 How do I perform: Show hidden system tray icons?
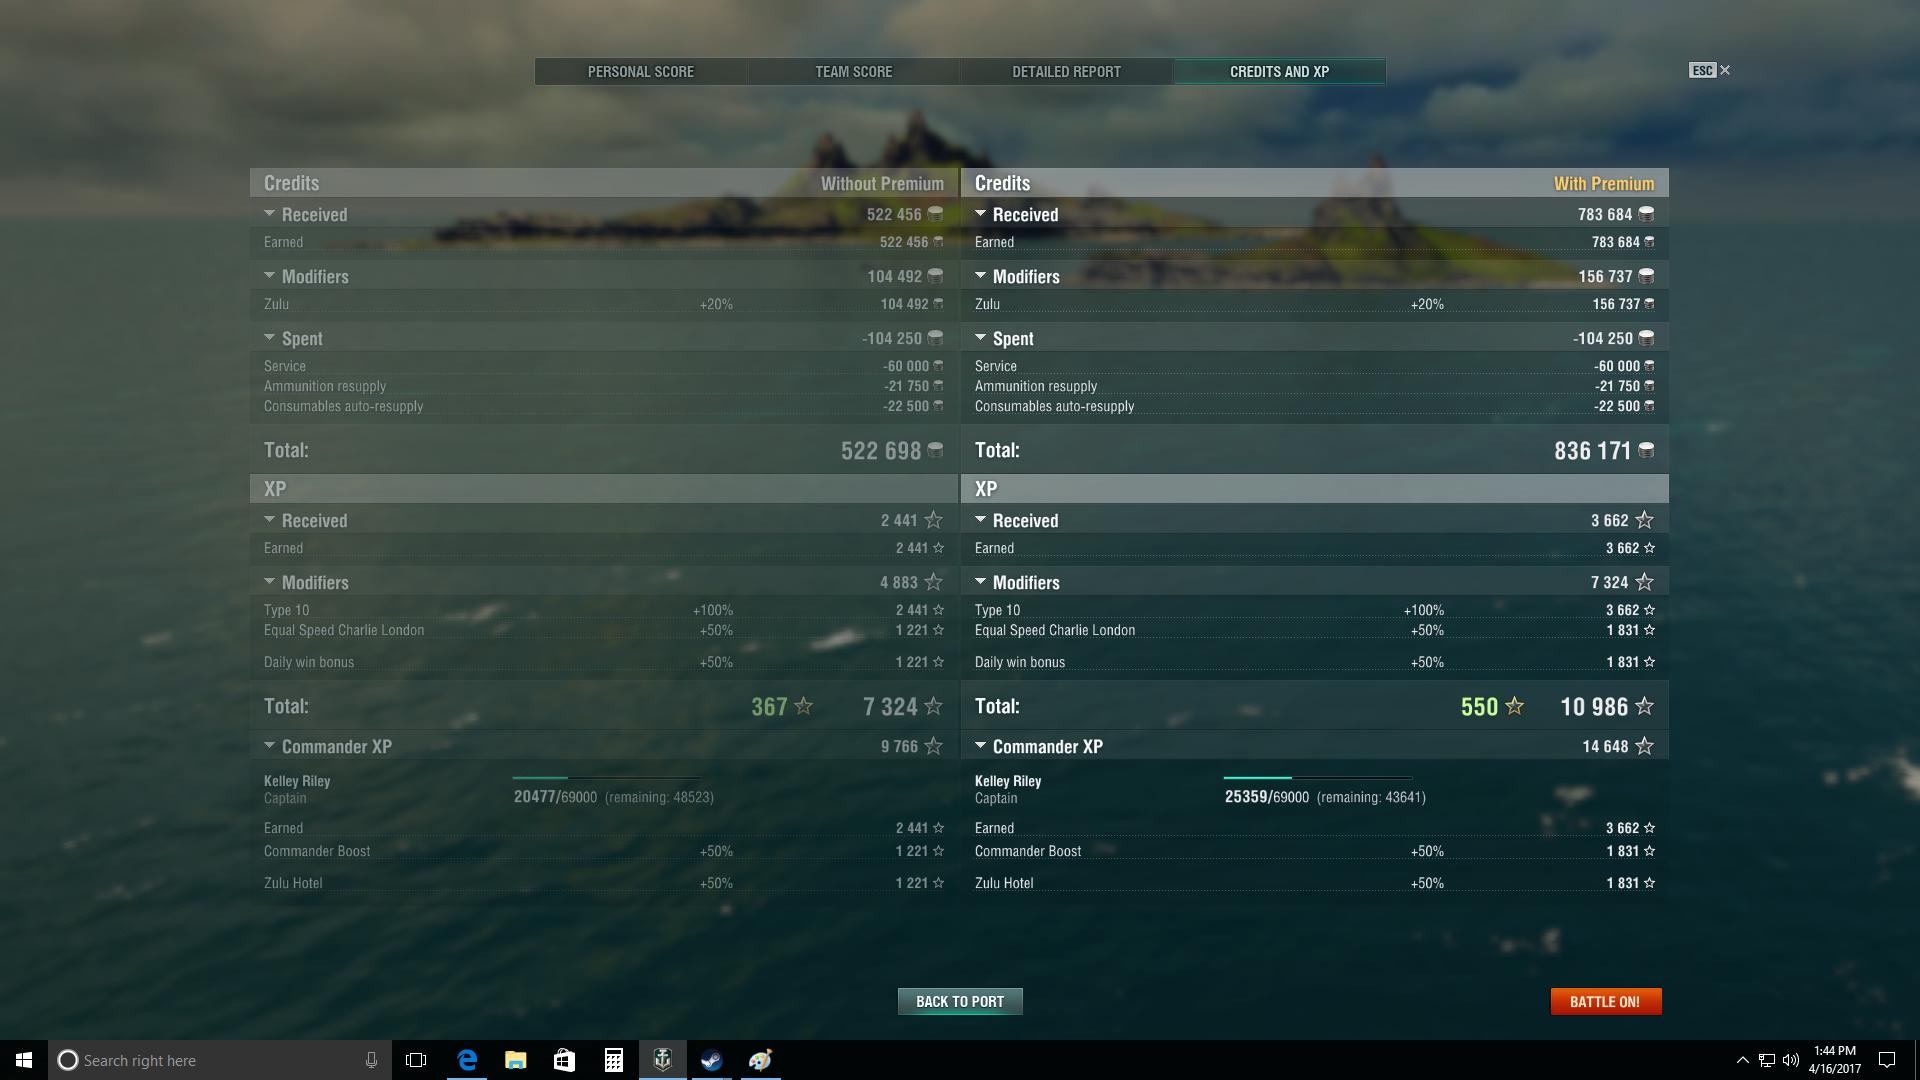tap(1742, 1060)
